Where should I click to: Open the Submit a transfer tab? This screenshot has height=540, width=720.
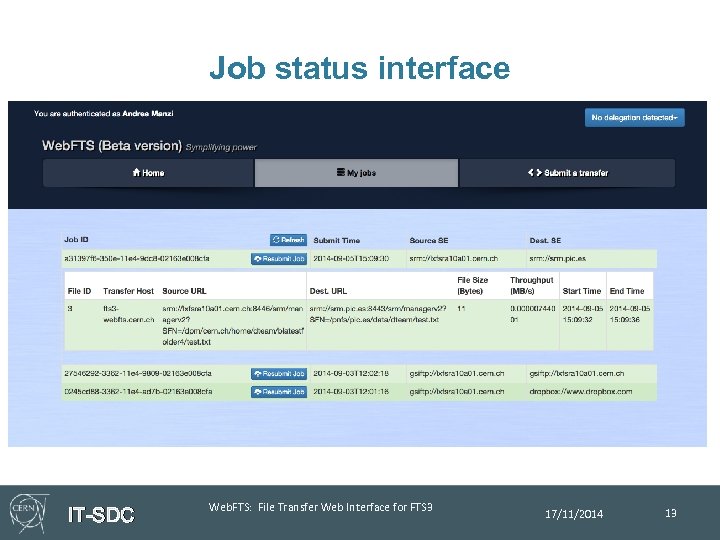click(567, 173)
